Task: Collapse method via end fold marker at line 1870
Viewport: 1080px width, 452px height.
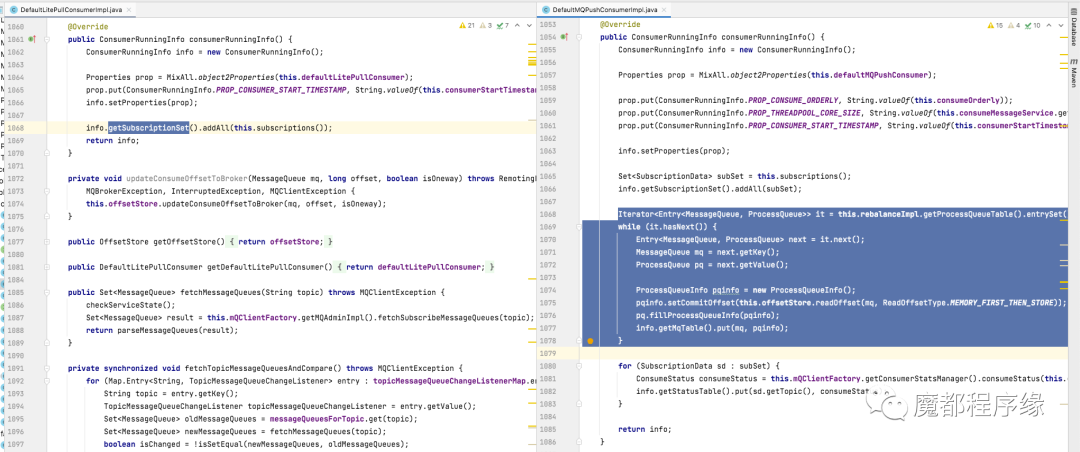Action: [x=48, y=153]
